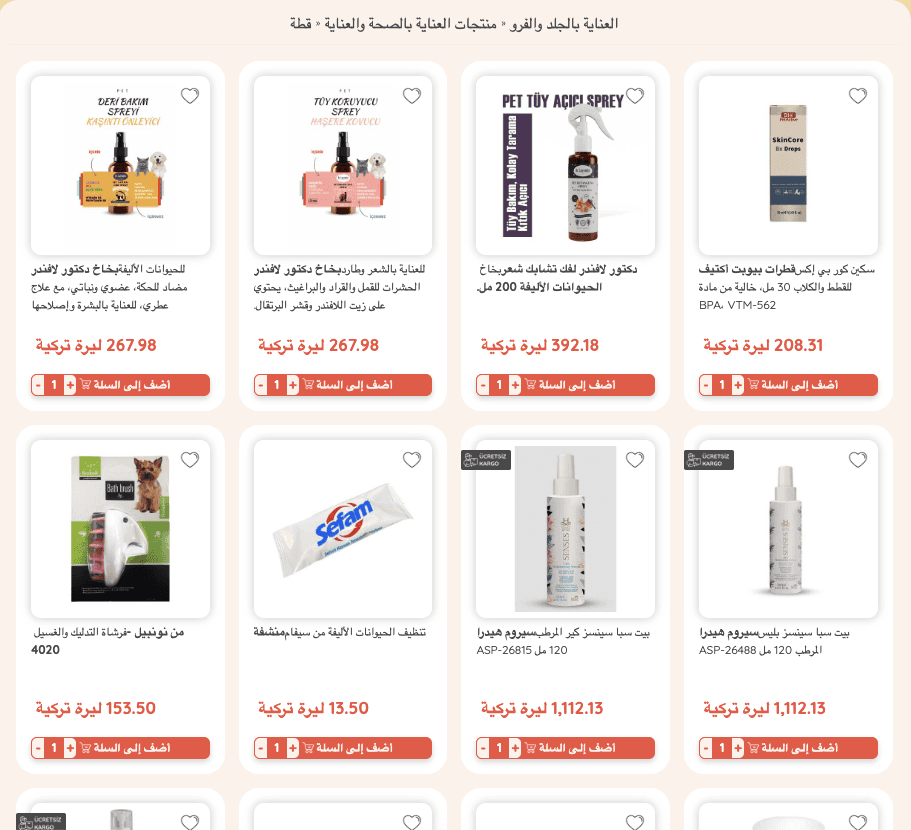Open the Sefam wipe product image

[x=343, y=529]
